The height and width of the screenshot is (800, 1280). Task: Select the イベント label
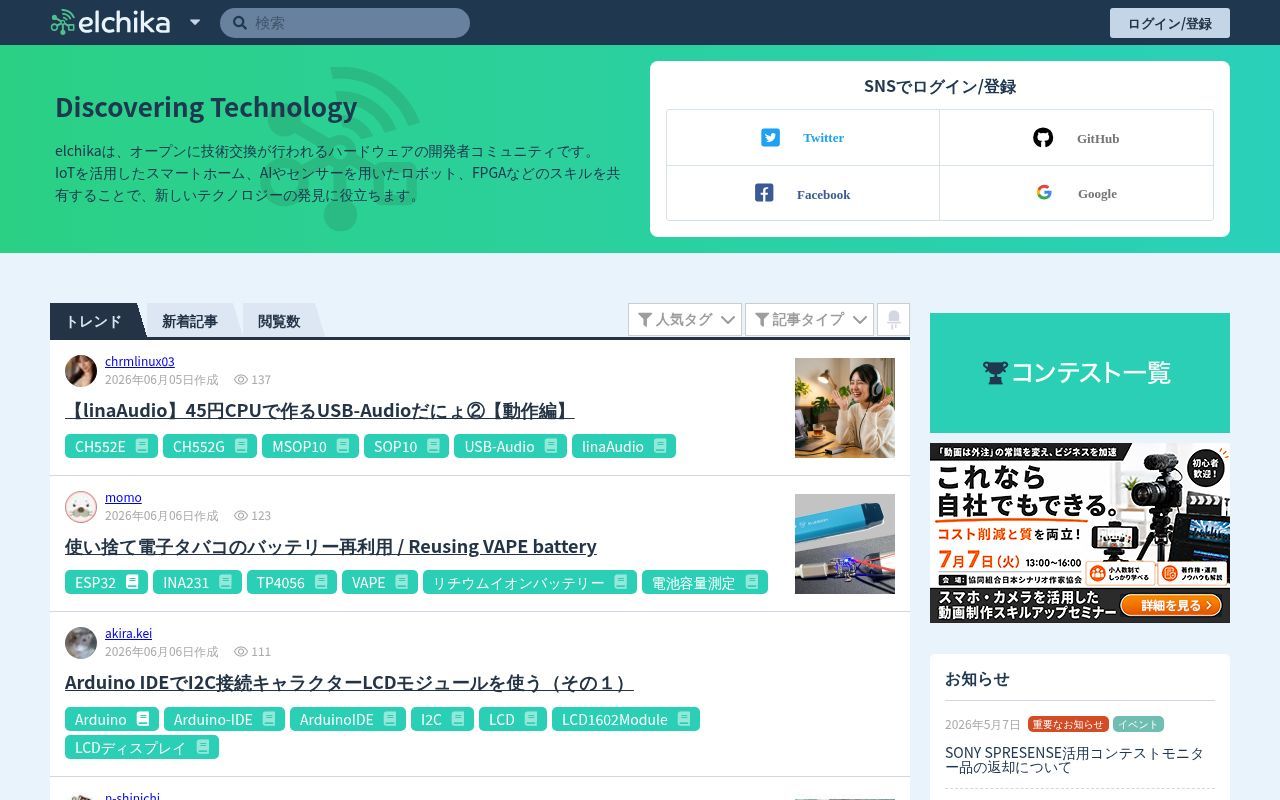pyautogui.click(x=1138, y=724)
